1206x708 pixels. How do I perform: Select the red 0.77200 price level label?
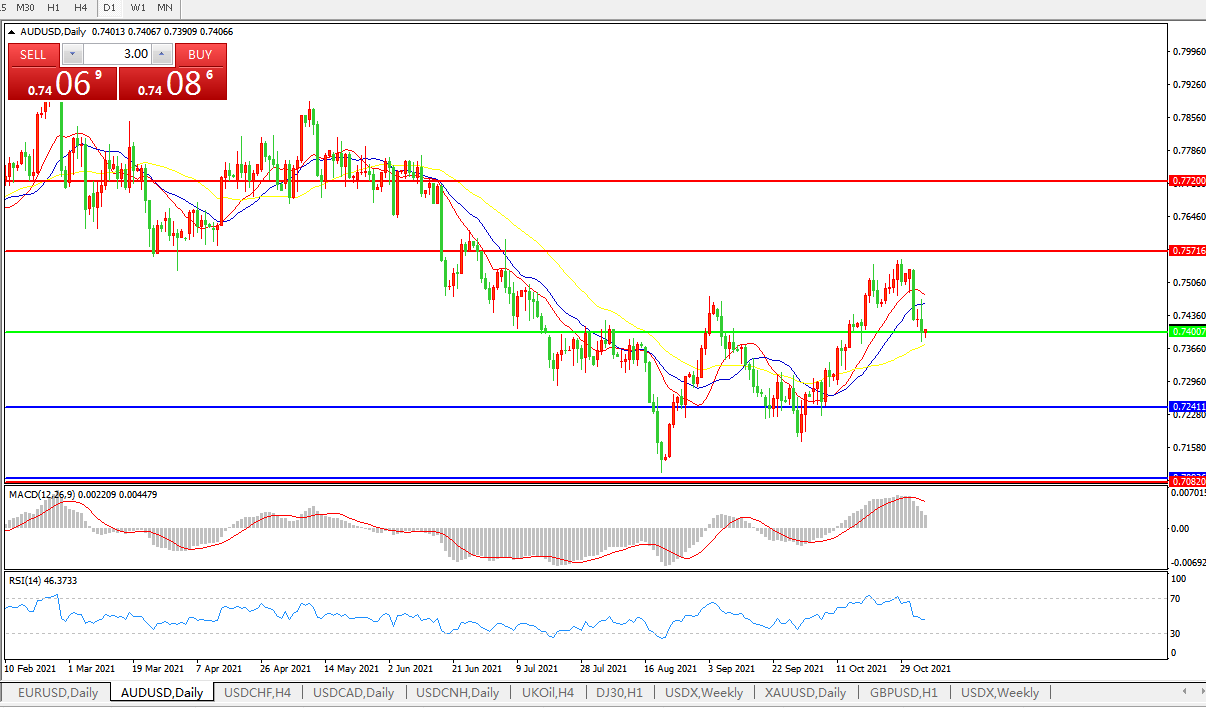click(1187, 181)
